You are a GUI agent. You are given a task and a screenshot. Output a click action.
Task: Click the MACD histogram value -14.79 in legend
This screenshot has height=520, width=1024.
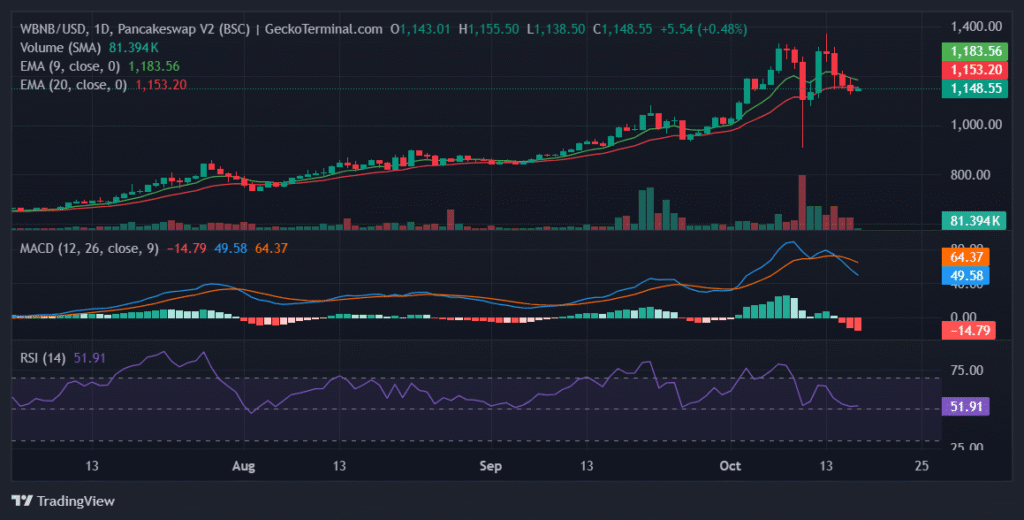186,248
